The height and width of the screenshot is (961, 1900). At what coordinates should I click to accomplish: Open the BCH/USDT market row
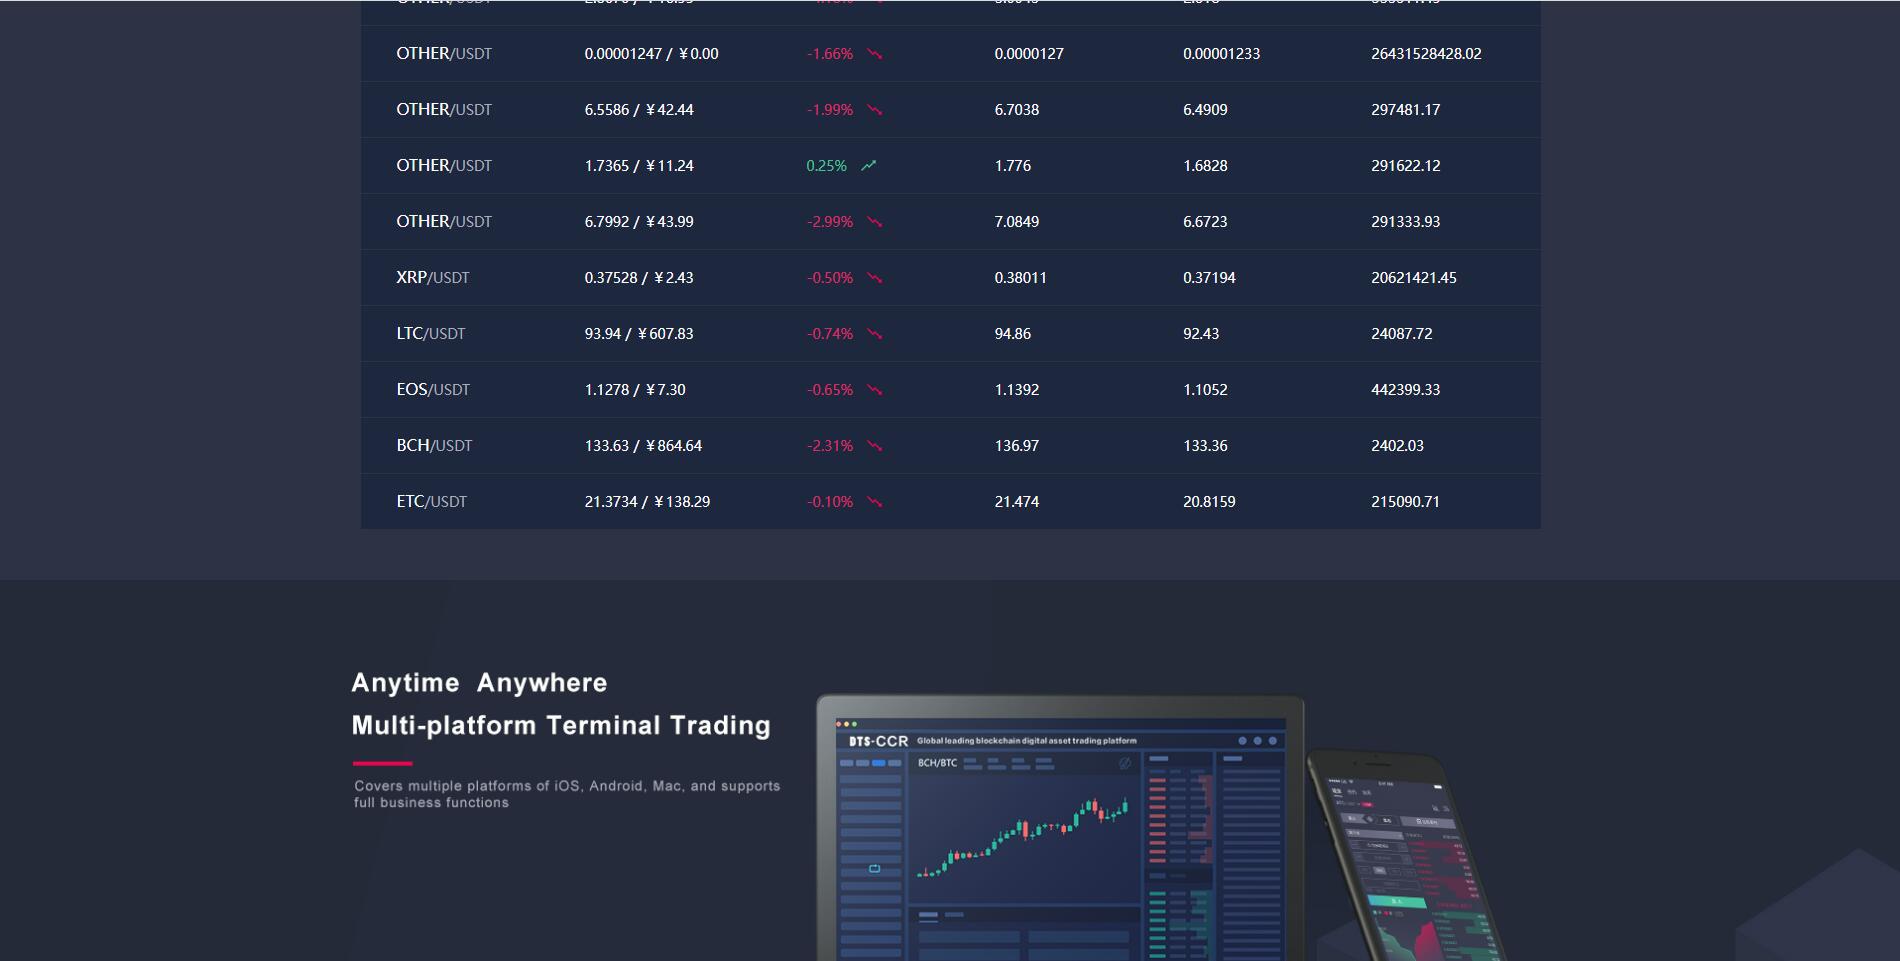point(434,446)
